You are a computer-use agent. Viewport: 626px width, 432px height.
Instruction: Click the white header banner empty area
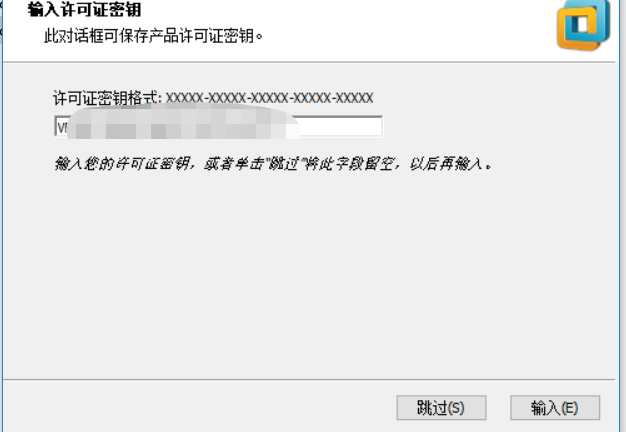click(x=399, y=30)
